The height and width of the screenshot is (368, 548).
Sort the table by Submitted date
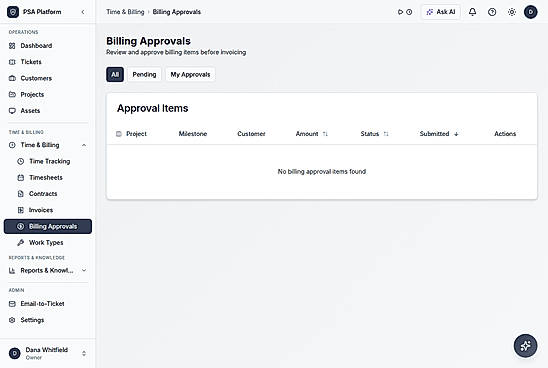pyautogui.click(x=439, y=134)
